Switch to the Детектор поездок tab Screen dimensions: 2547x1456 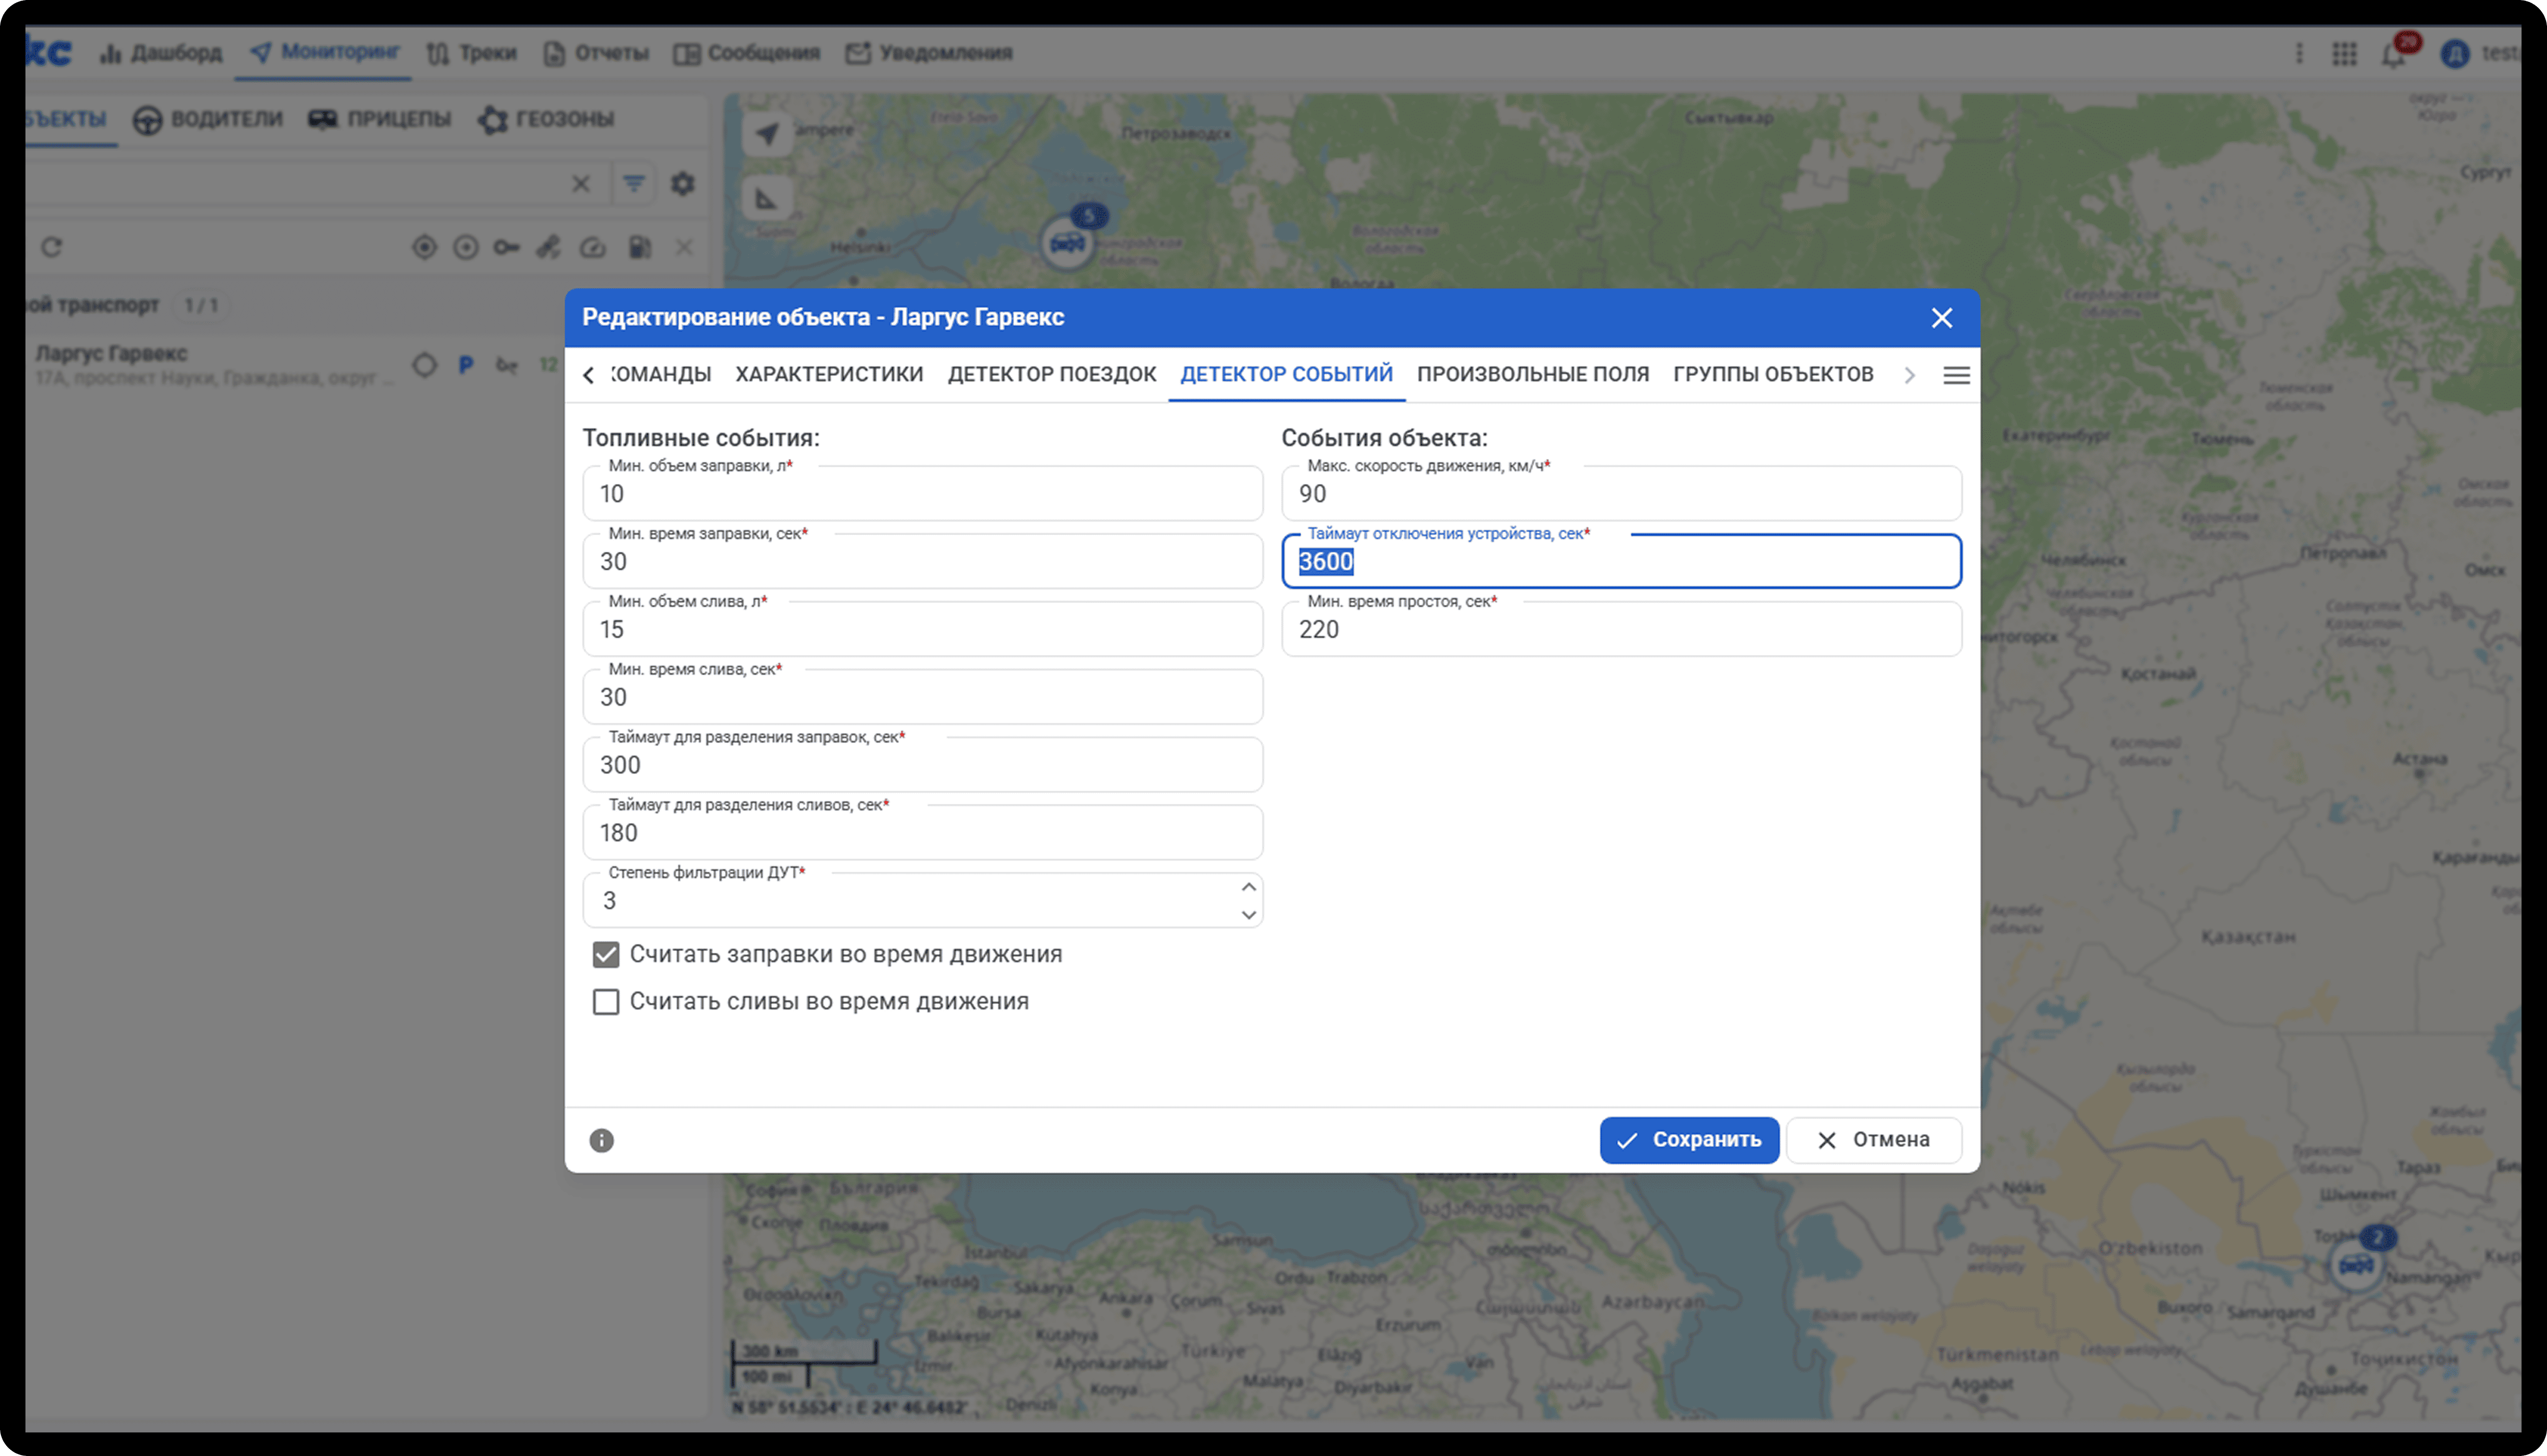pyautogui.click(x=1052, y=374)
